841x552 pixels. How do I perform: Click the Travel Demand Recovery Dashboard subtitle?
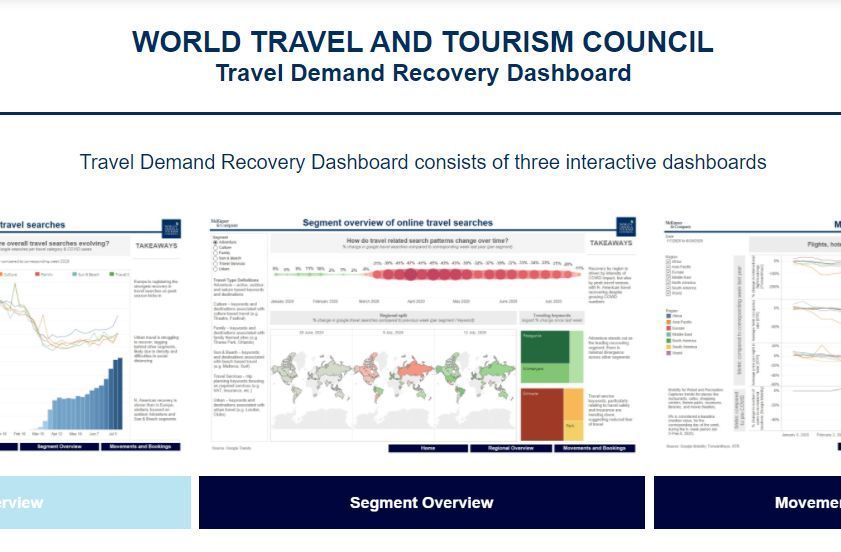(423, 73)
